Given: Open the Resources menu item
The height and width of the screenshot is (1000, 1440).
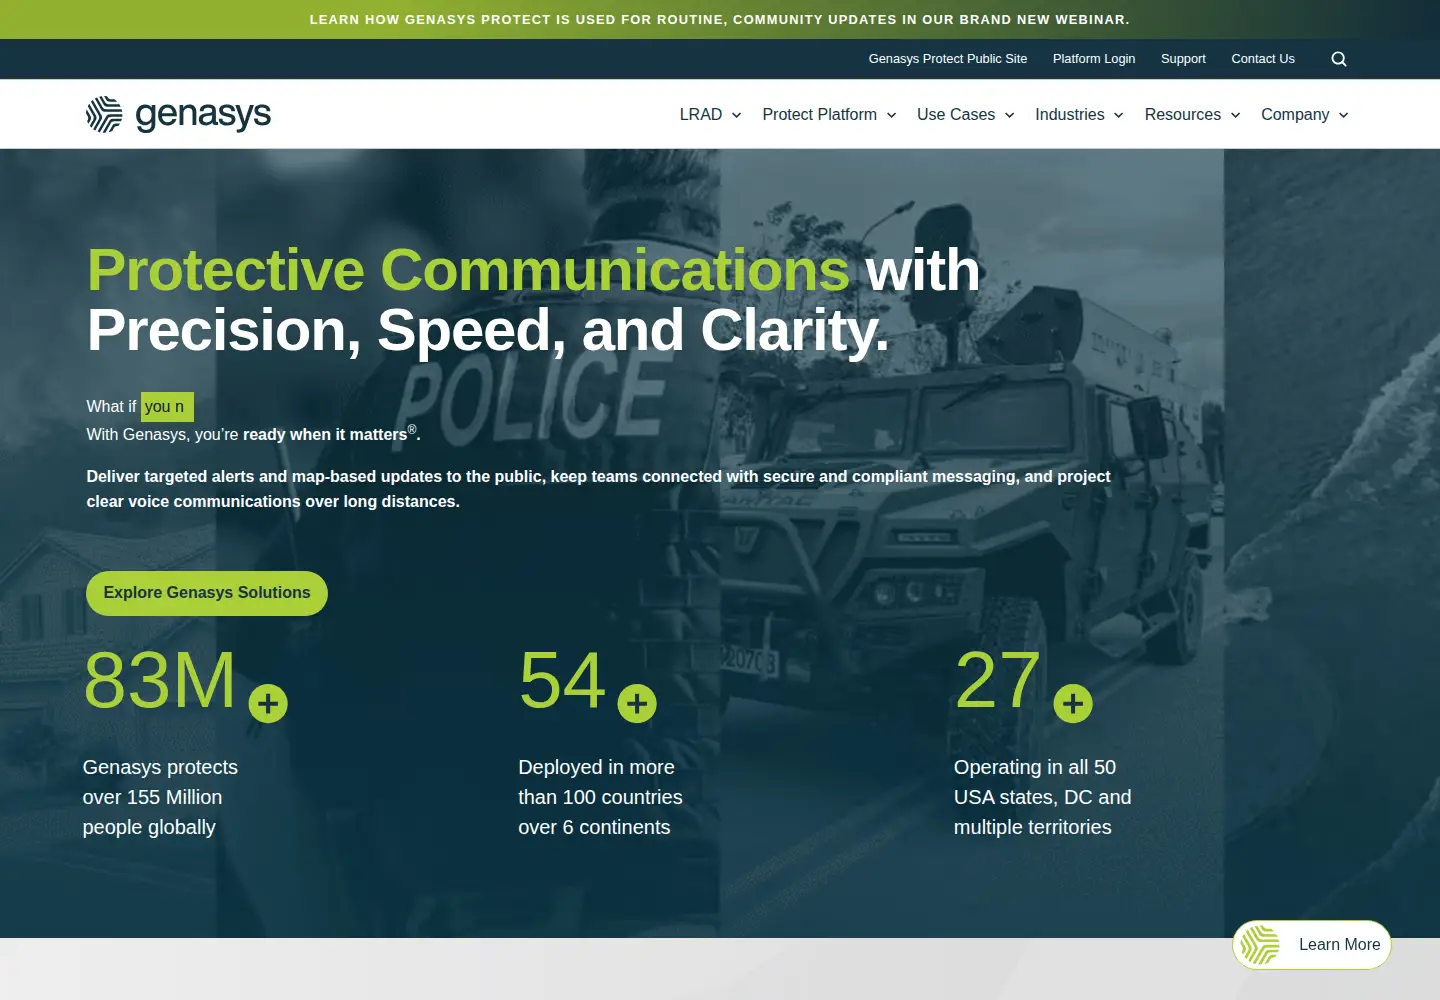Looking at the screenshot, I should tap(1182, 115).
